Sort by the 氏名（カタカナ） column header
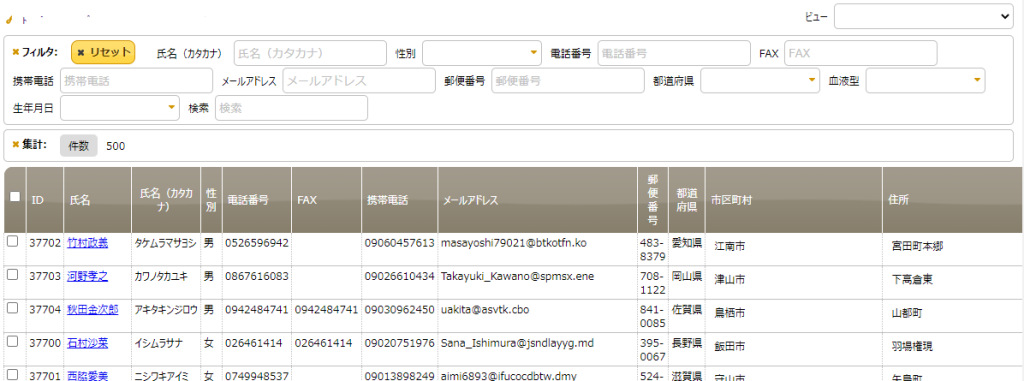The width and height of the screenshot is (1024, 381). (x=166, y=201)
